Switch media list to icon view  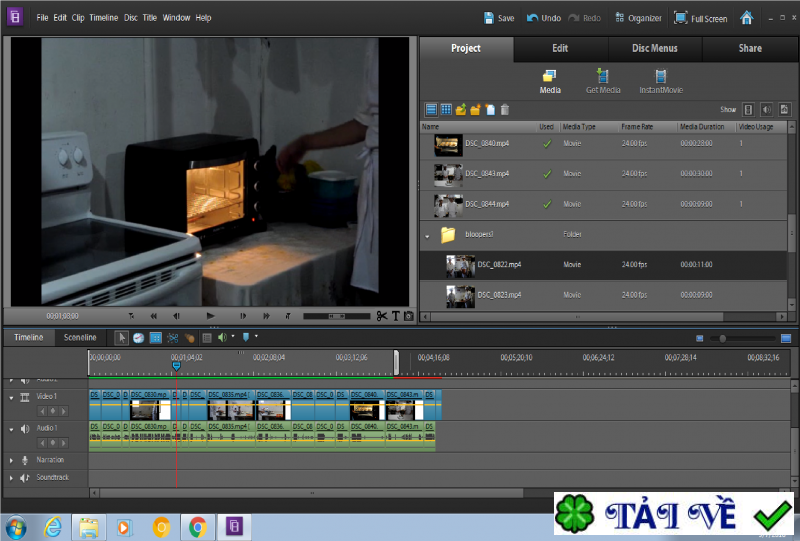446,109
